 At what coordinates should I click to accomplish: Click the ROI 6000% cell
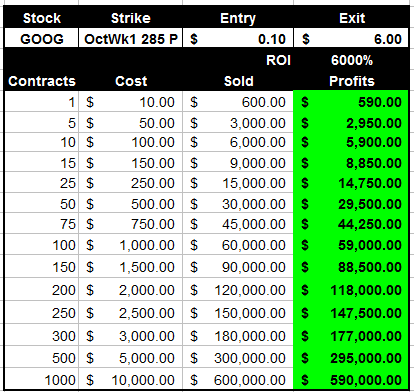[x=351, y=60]
